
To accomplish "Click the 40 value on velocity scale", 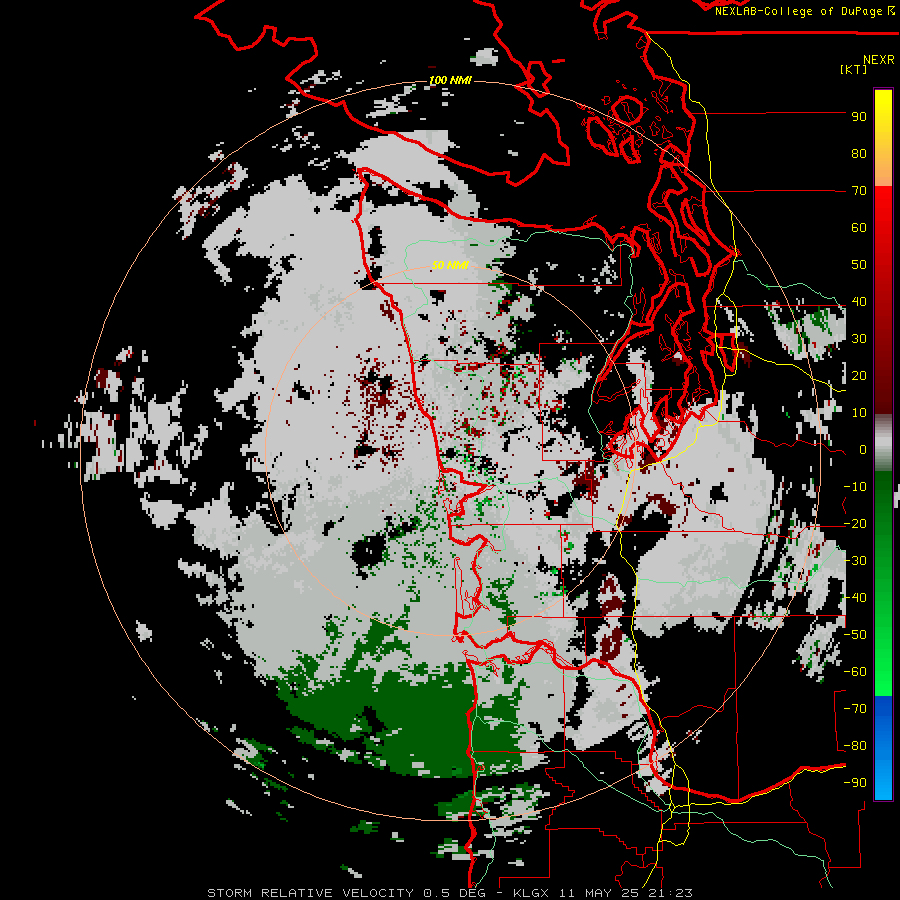I will 859,302.
